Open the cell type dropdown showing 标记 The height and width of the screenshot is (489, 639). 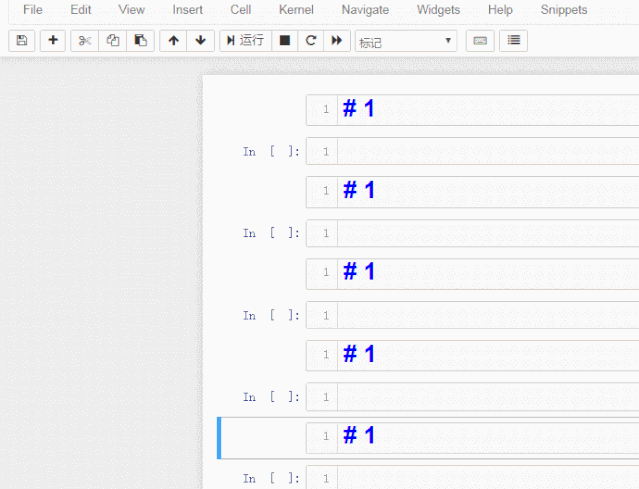pos(406,41)
